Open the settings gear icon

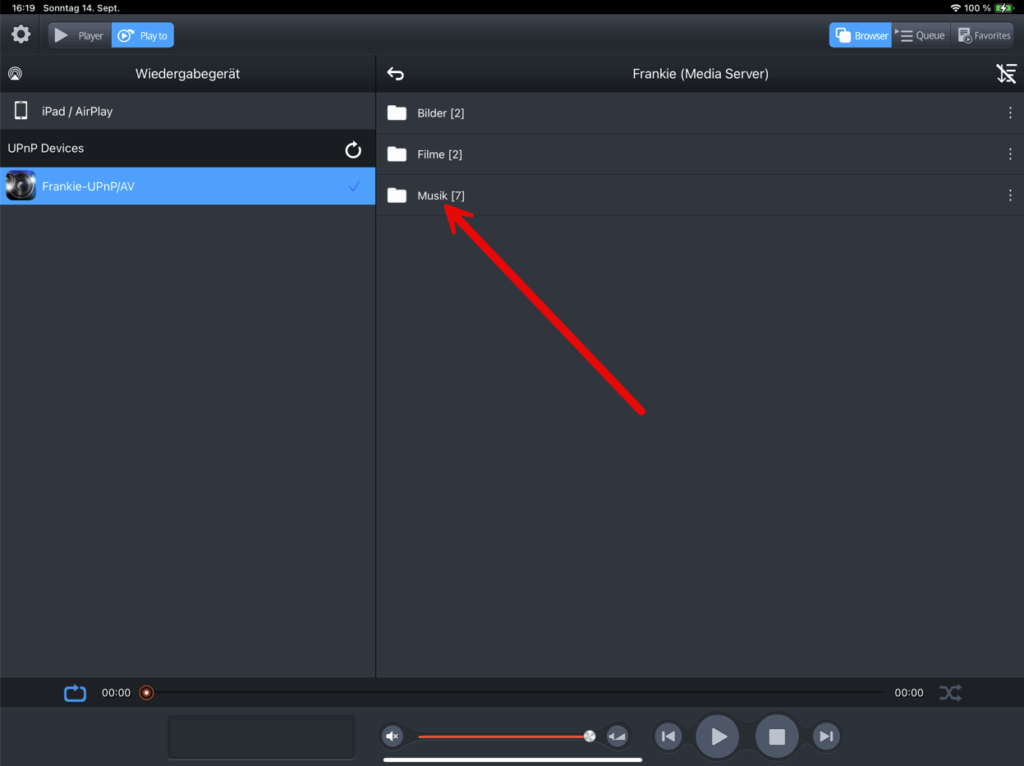(21, 35)
